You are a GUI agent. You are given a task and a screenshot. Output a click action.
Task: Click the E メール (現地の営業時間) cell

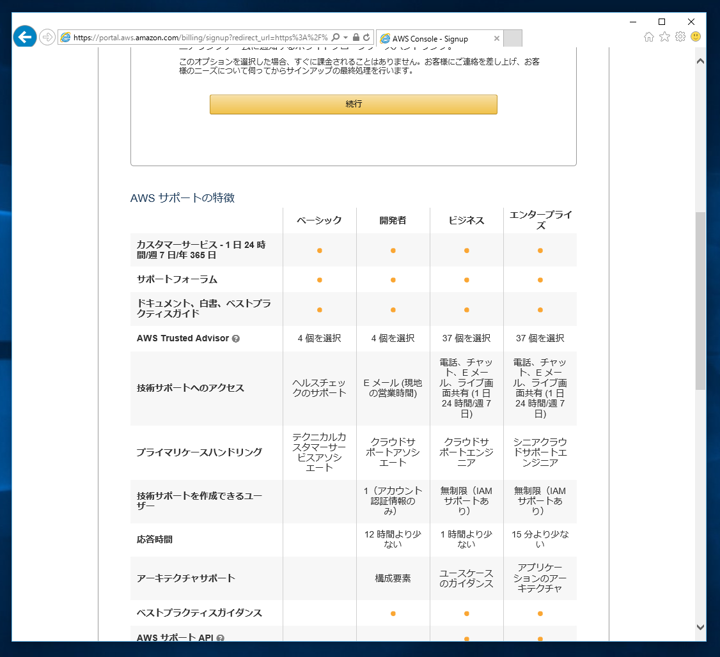pos(393,388)
